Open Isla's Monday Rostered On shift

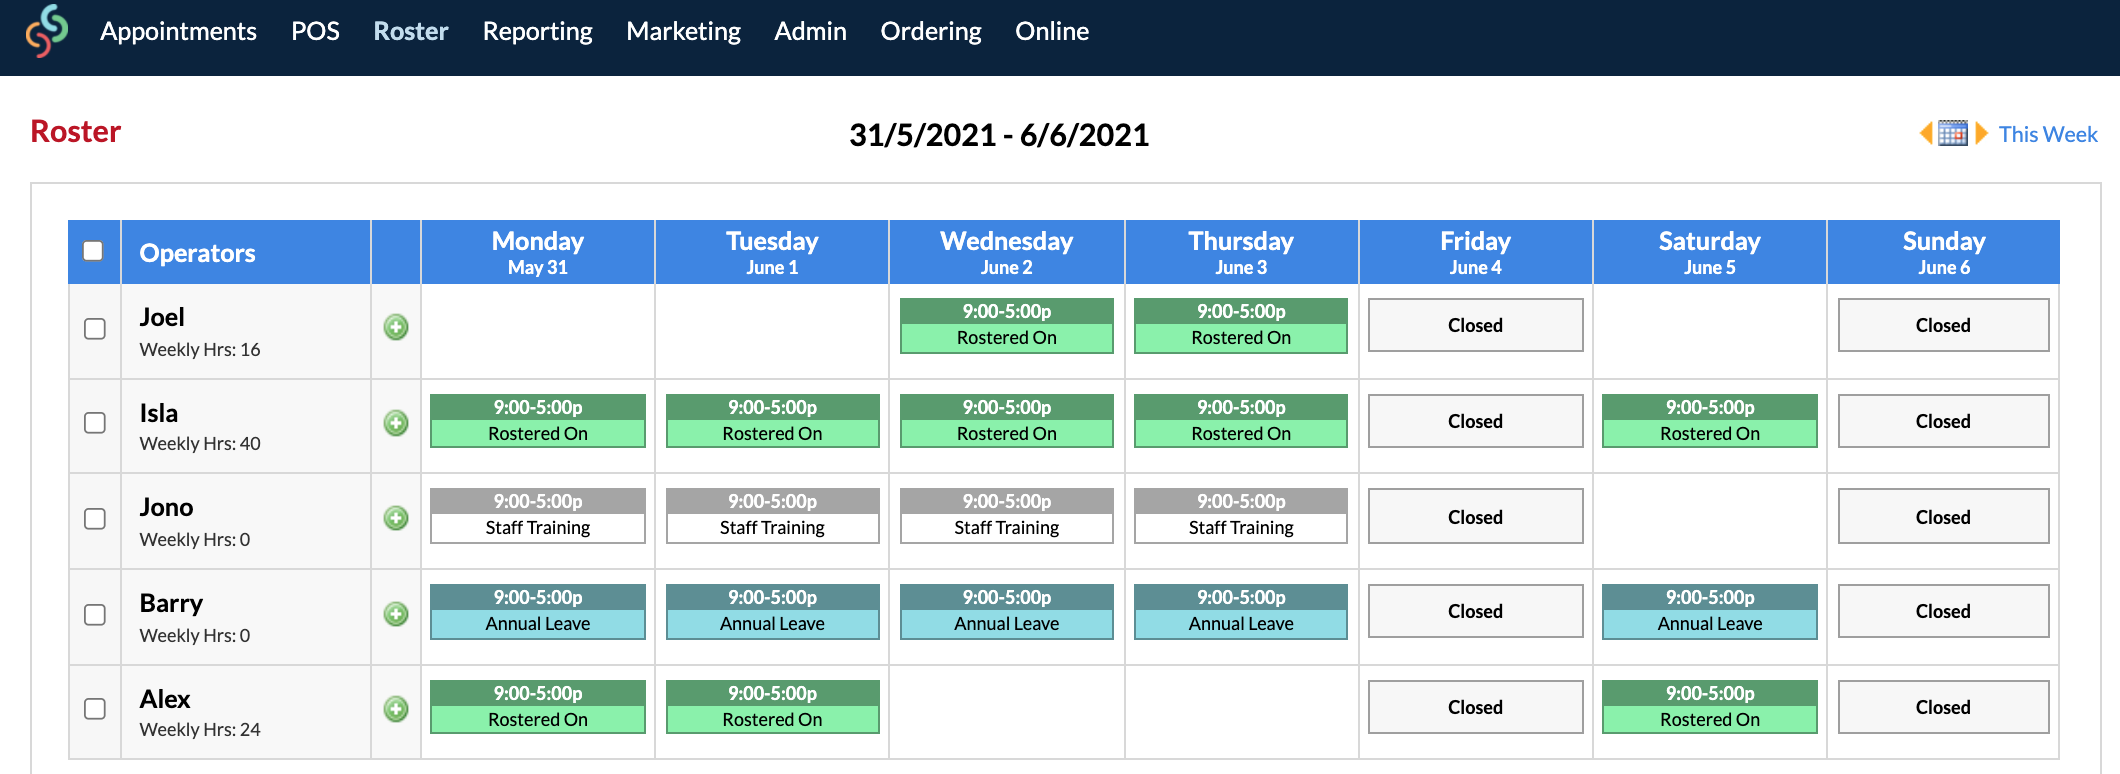pyautogui.click(x=538, y=421)
